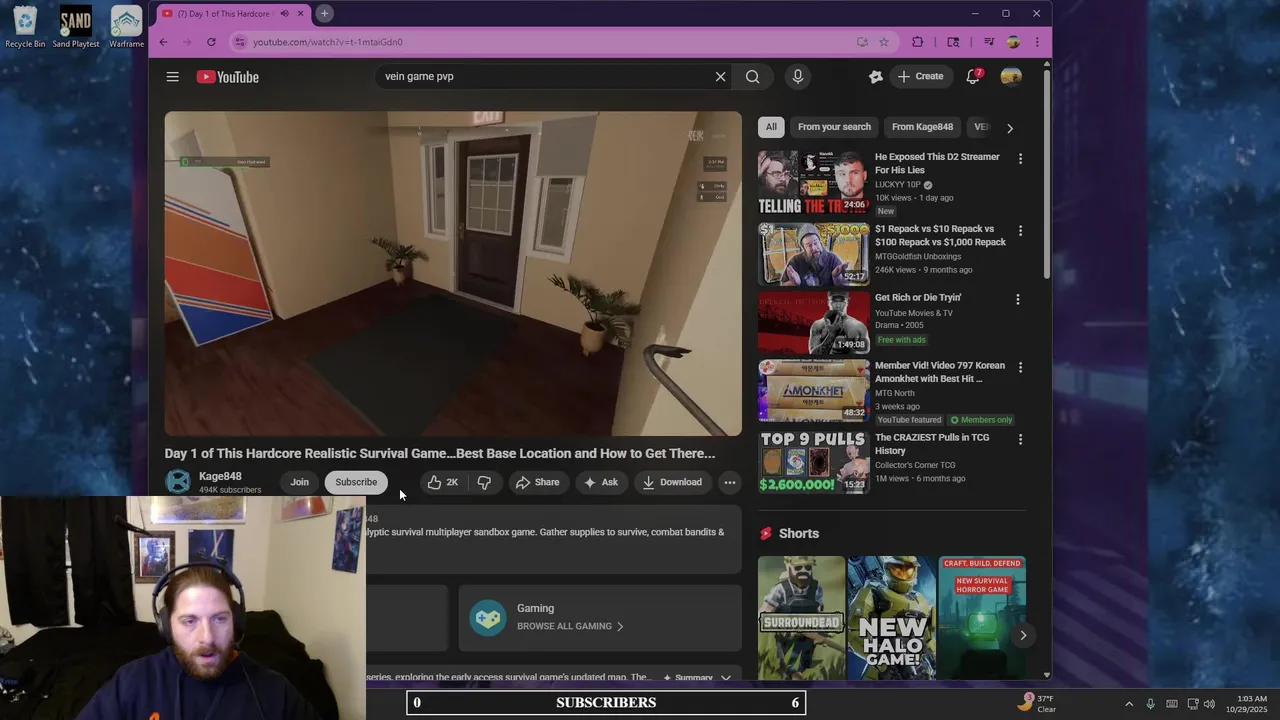Open the Kage848 channel avatar
The image size is (1280, 720).
(178, 482)
